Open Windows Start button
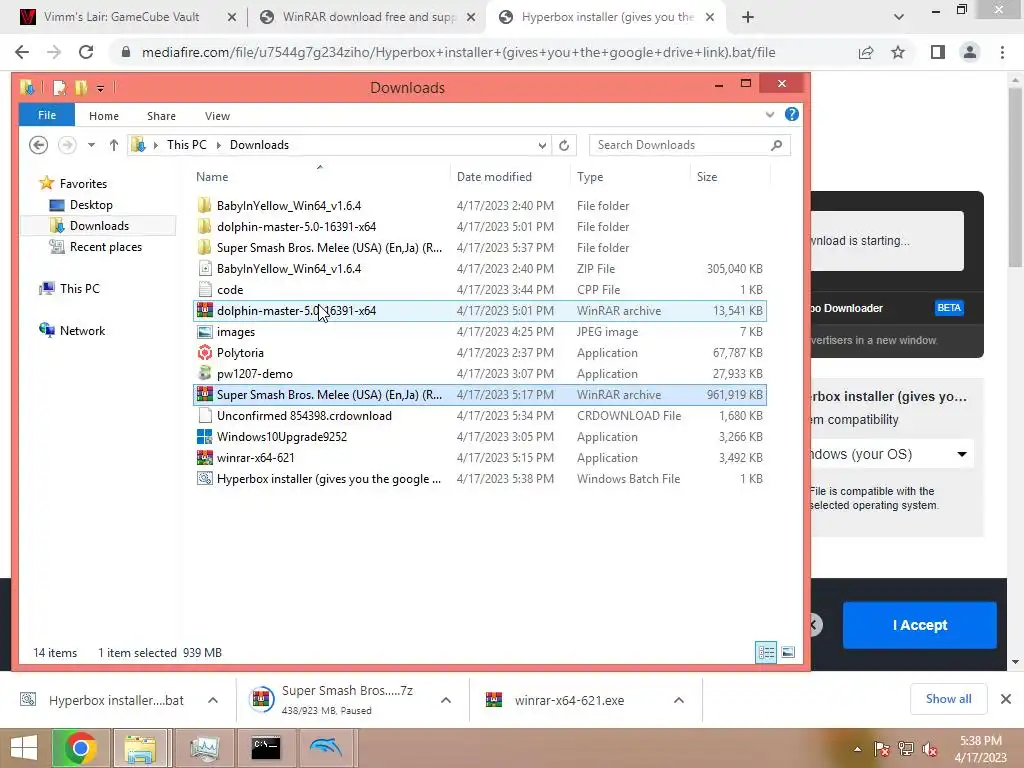 [x=24, y=748]
